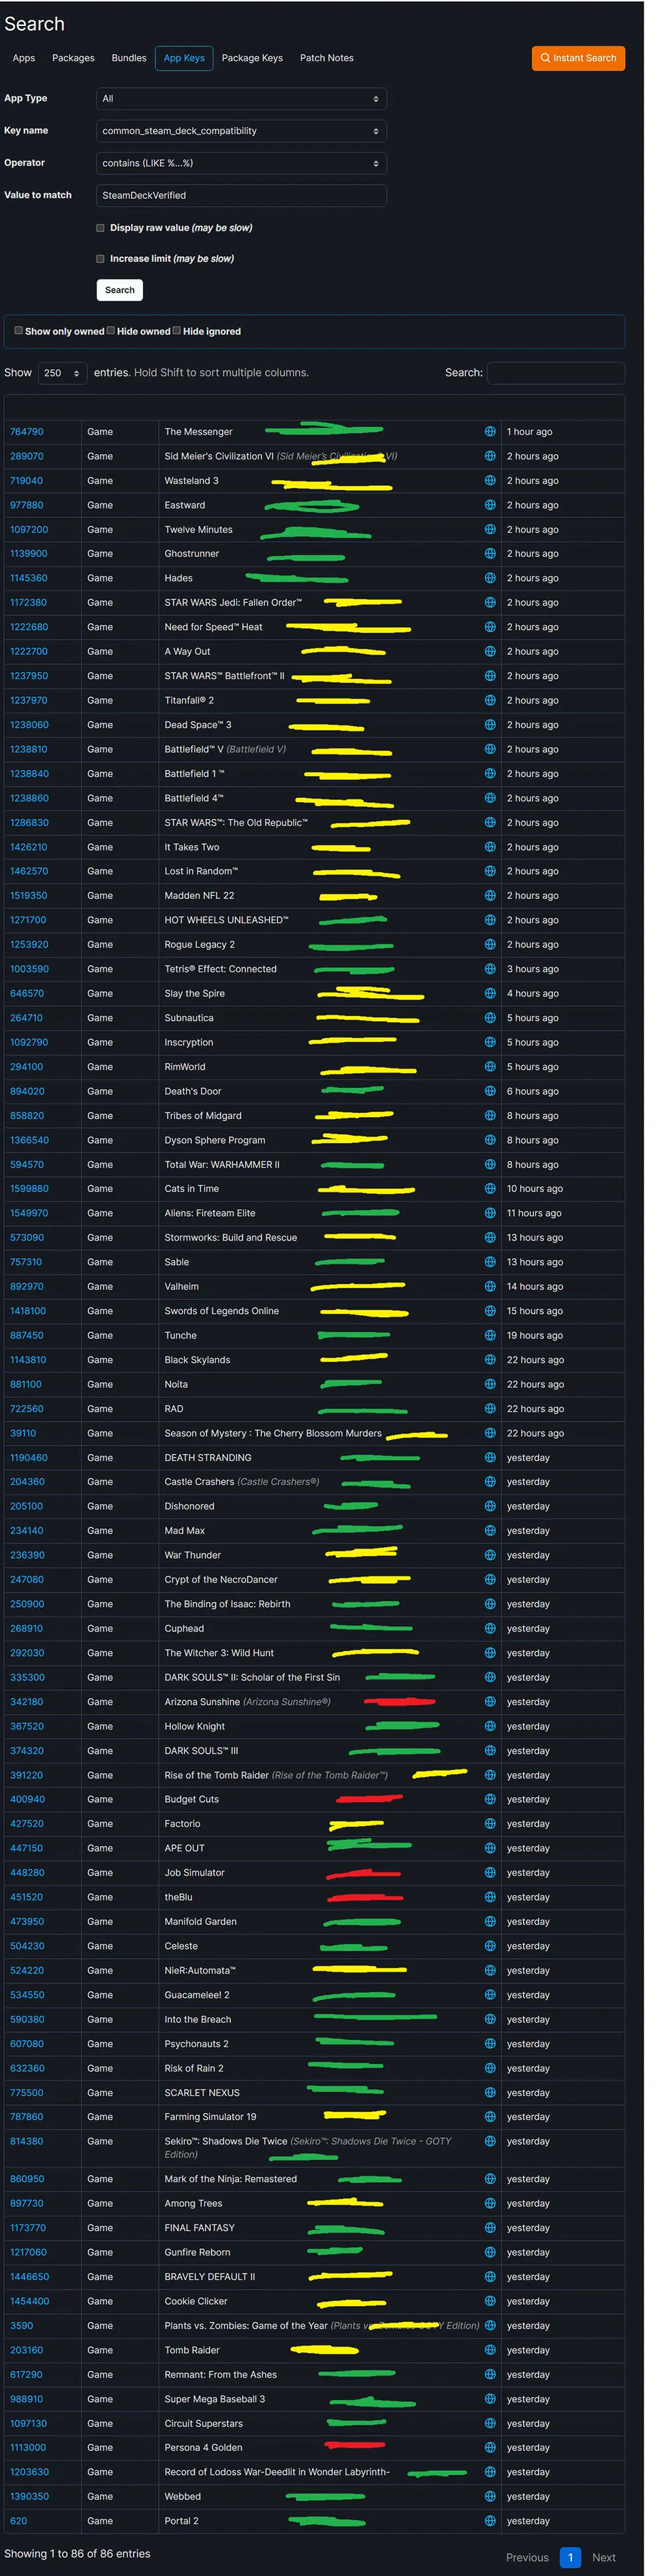
Task: Select the Bundles tab
Action: click(x=129, y=58)
